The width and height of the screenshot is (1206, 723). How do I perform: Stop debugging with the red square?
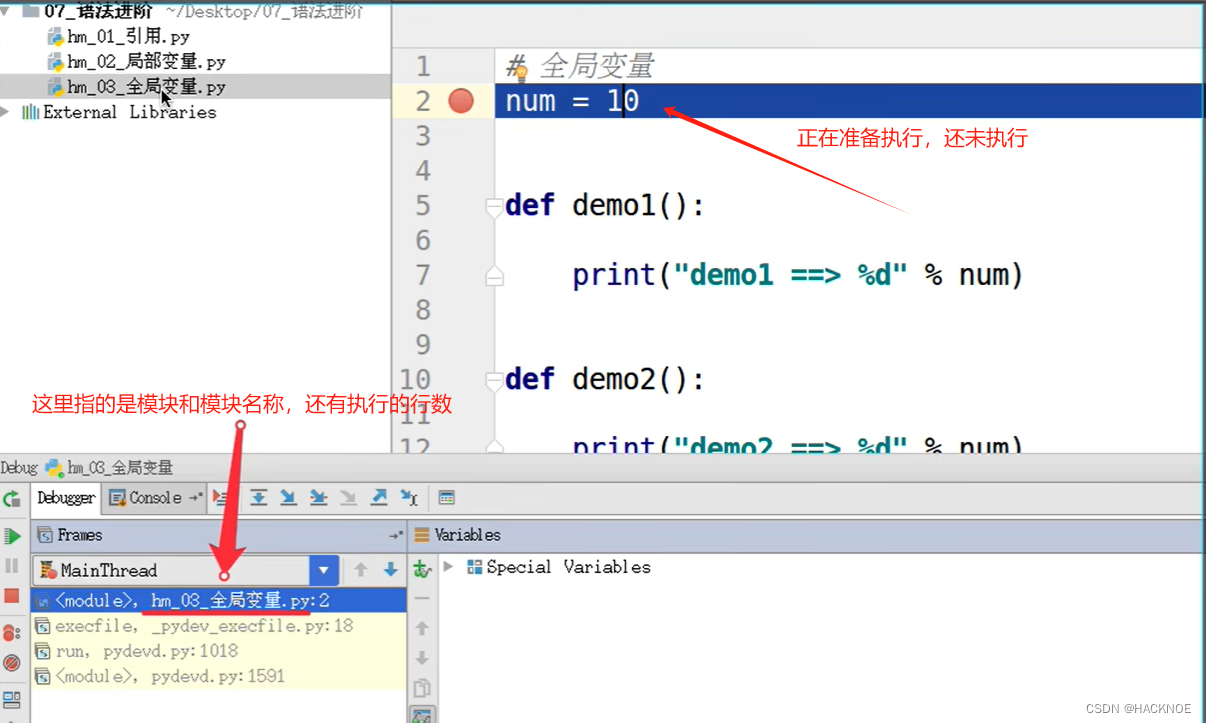[12, 596]
